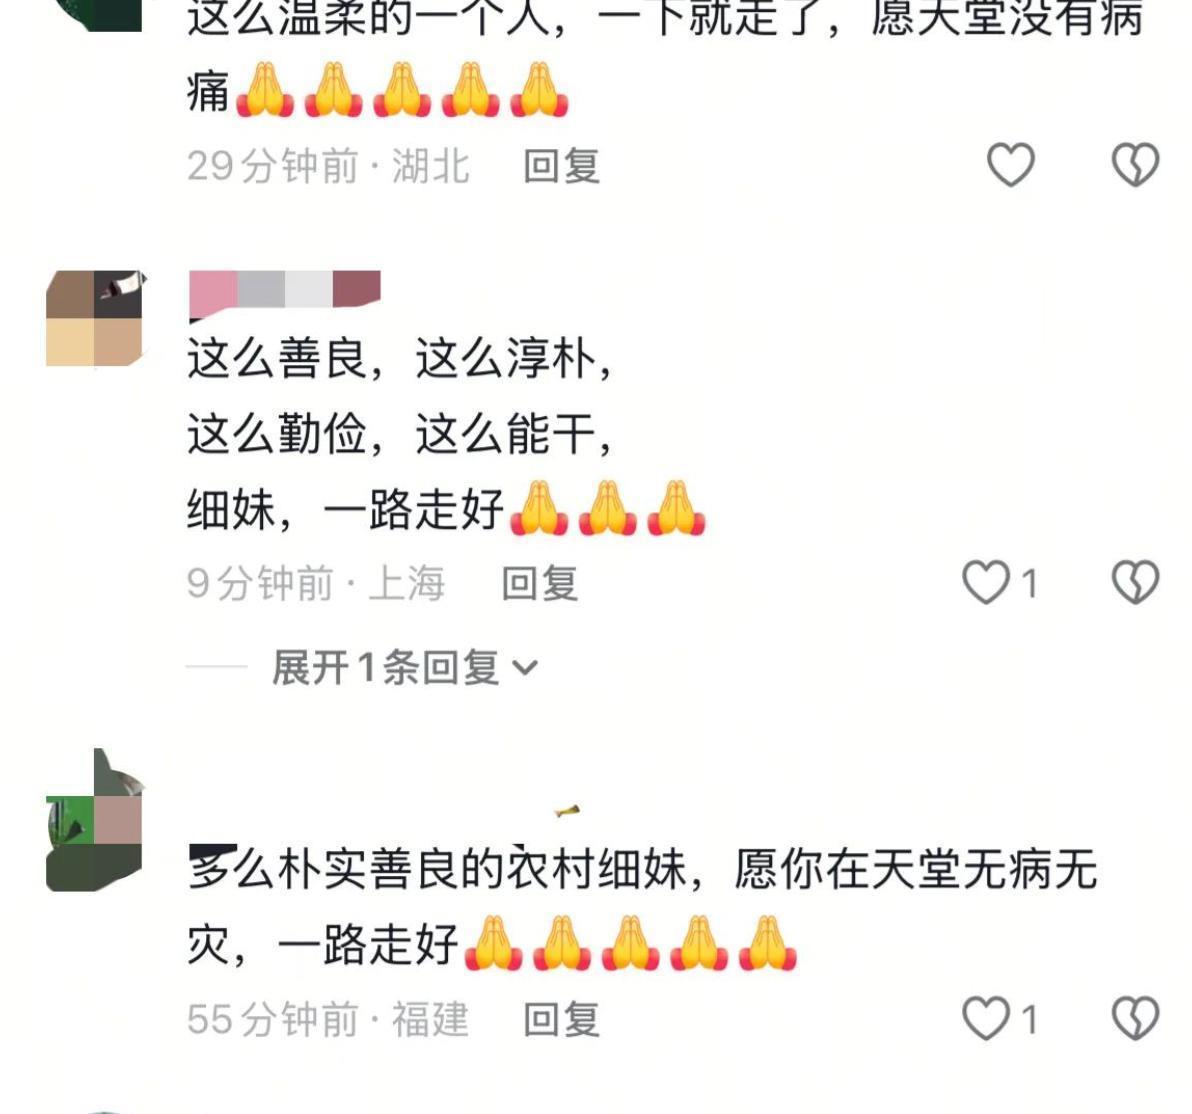Tap the like count 1 on 福建 comment
The width and height of the screenshot is (1192, 1114).
tap(1029, 1019)
